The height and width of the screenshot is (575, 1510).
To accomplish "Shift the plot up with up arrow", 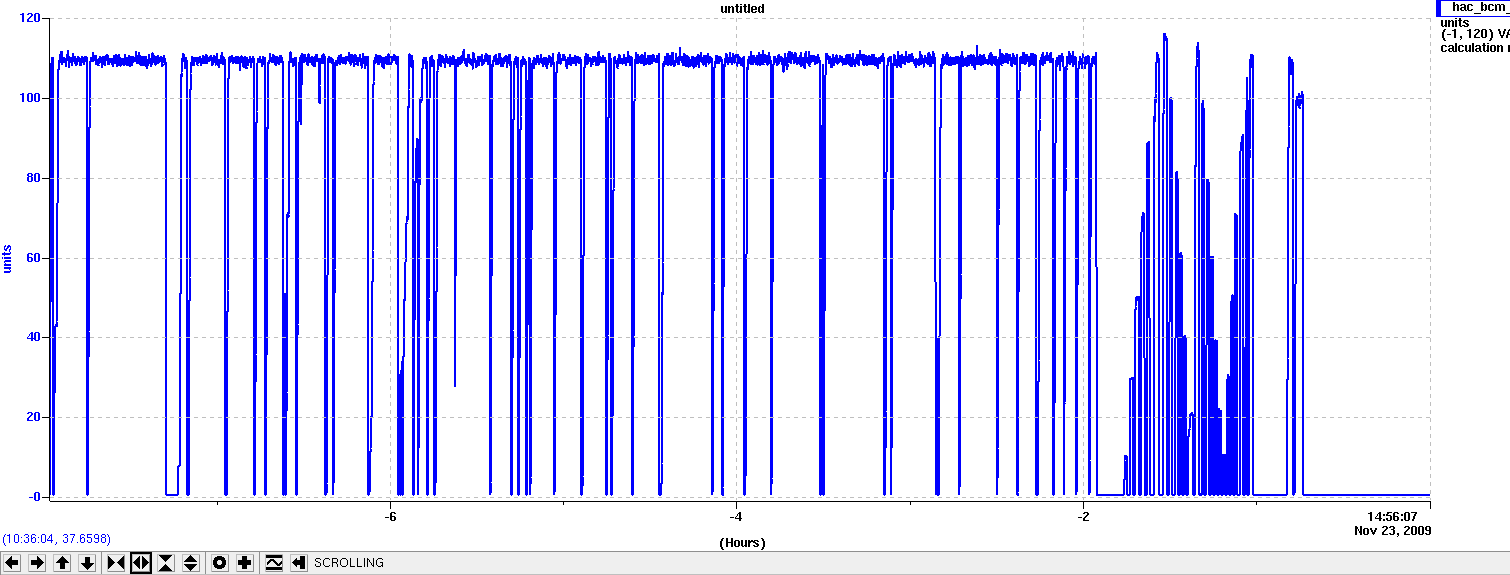I will (62, 563).
